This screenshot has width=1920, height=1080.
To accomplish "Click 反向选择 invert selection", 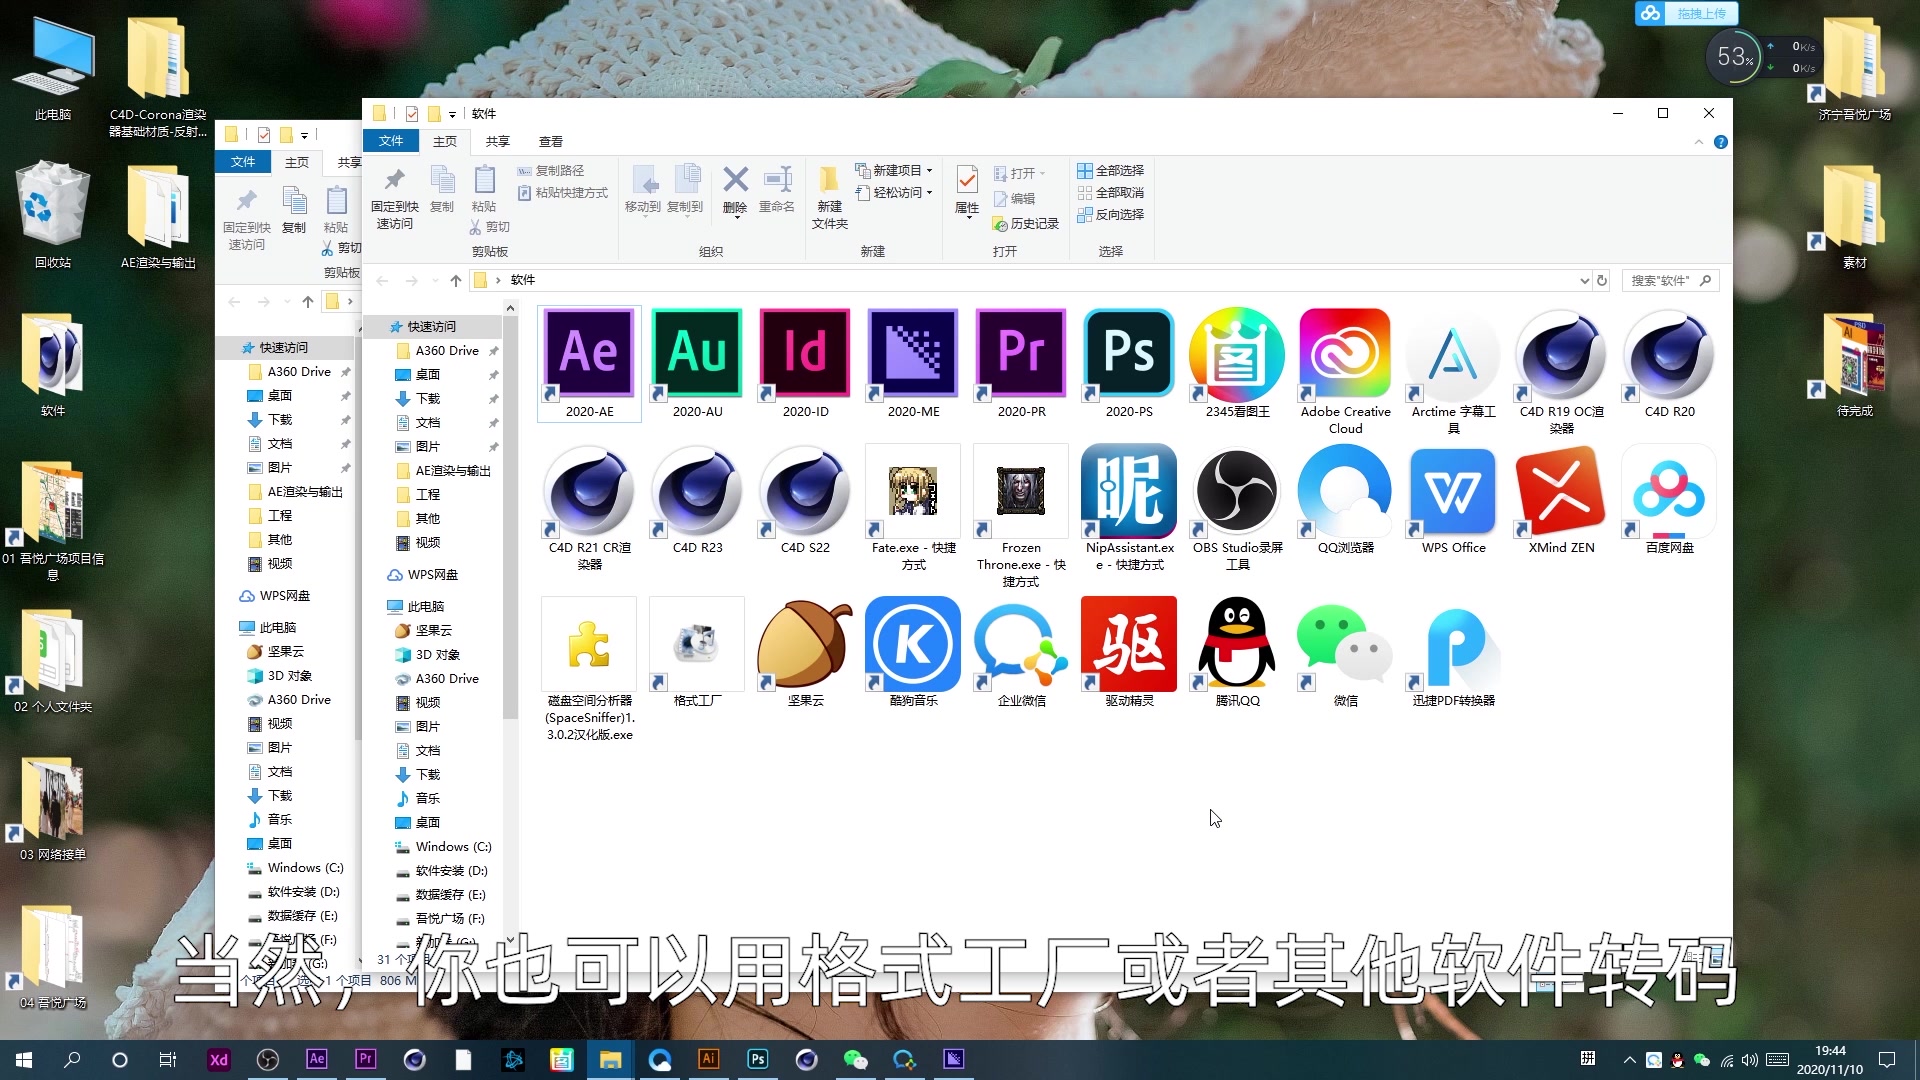I will 1110,215.
